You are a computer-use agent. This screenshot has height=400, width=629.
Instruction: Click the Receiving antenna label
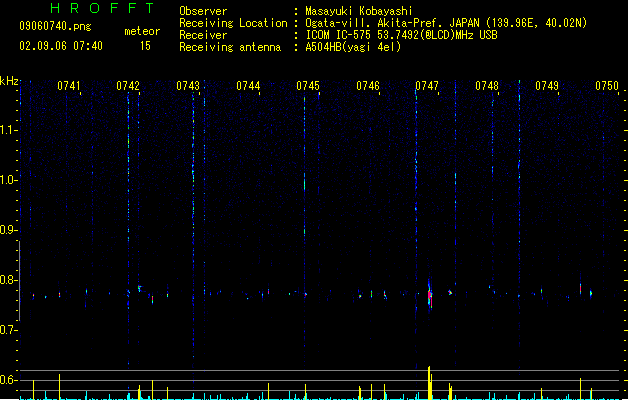[x=230, y=47]
